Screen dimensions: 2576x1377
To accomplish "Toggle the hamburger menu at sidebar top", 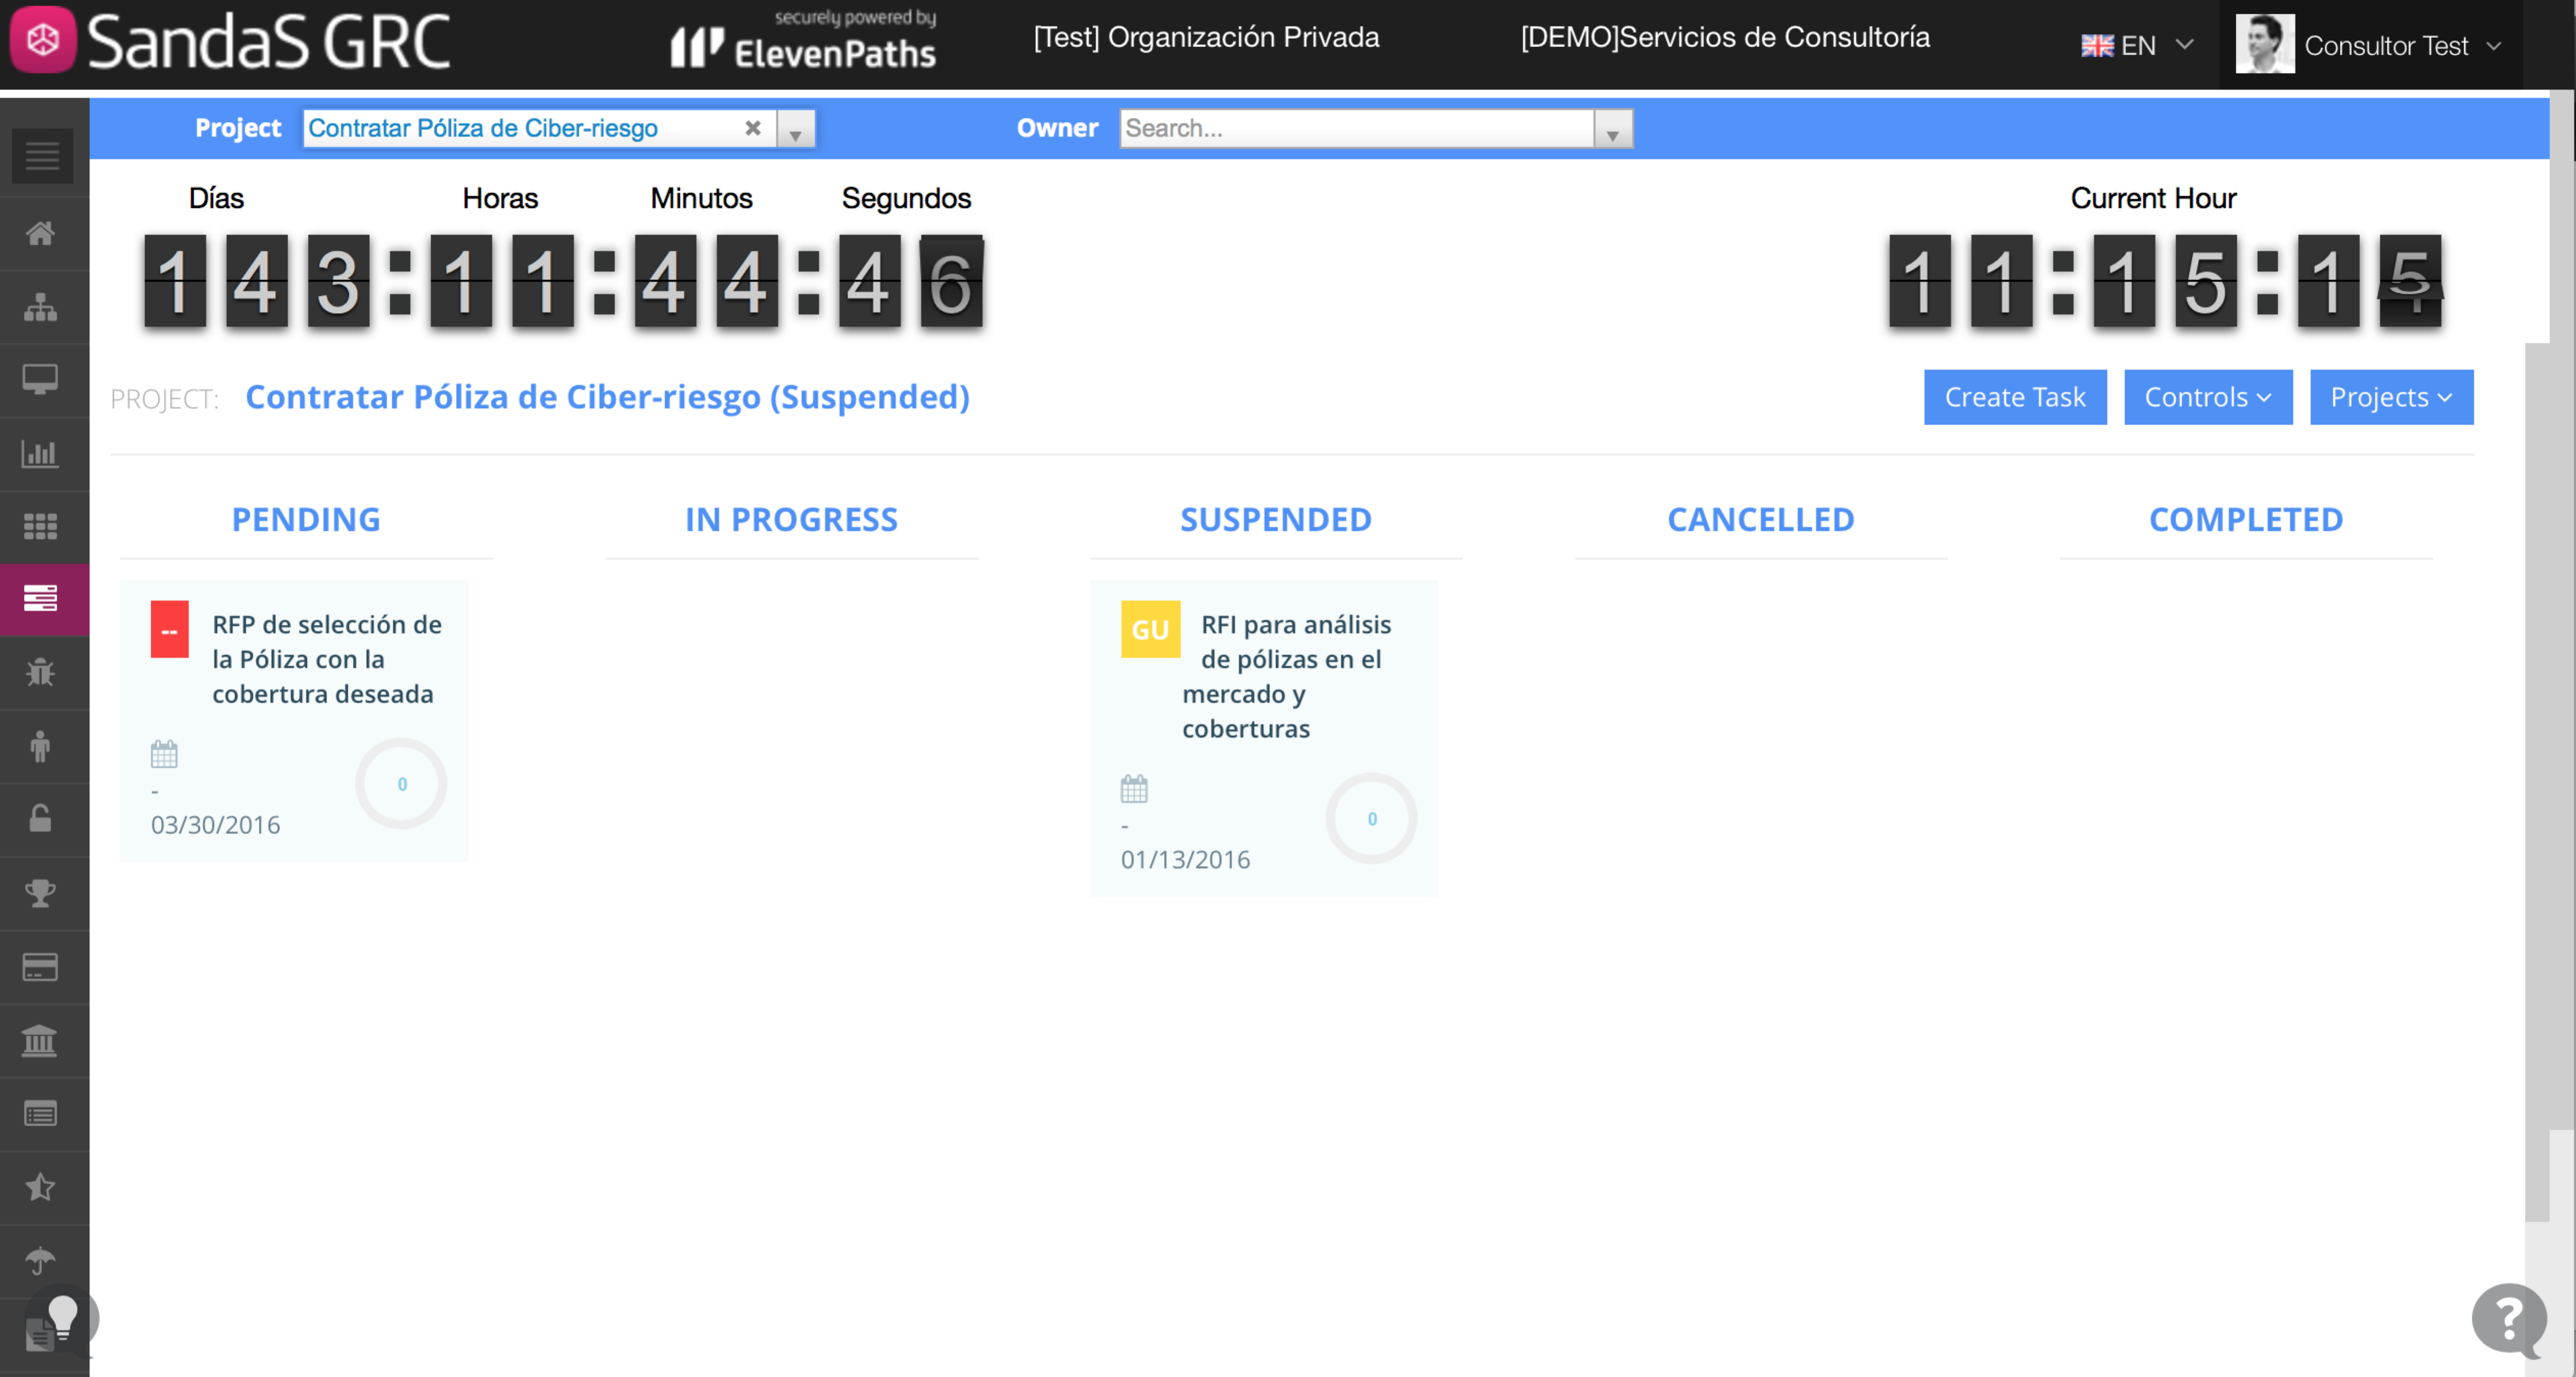I will click(x=42, y=156).
